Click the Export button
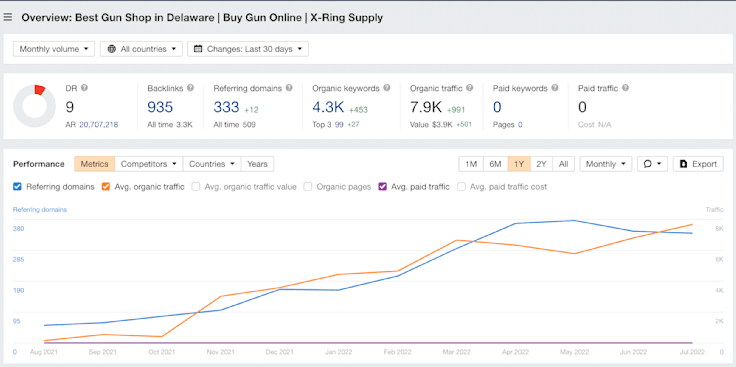 tap(698, 164)
